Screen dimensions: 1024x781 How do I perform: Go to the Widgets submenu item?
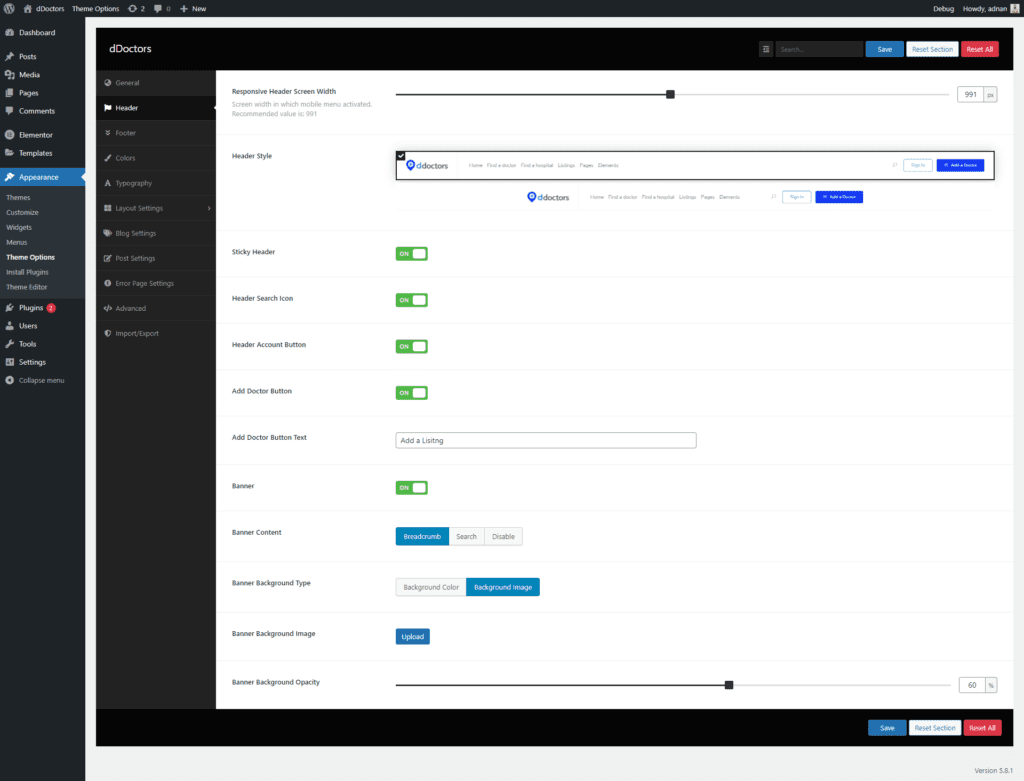[x=19, y=227]
